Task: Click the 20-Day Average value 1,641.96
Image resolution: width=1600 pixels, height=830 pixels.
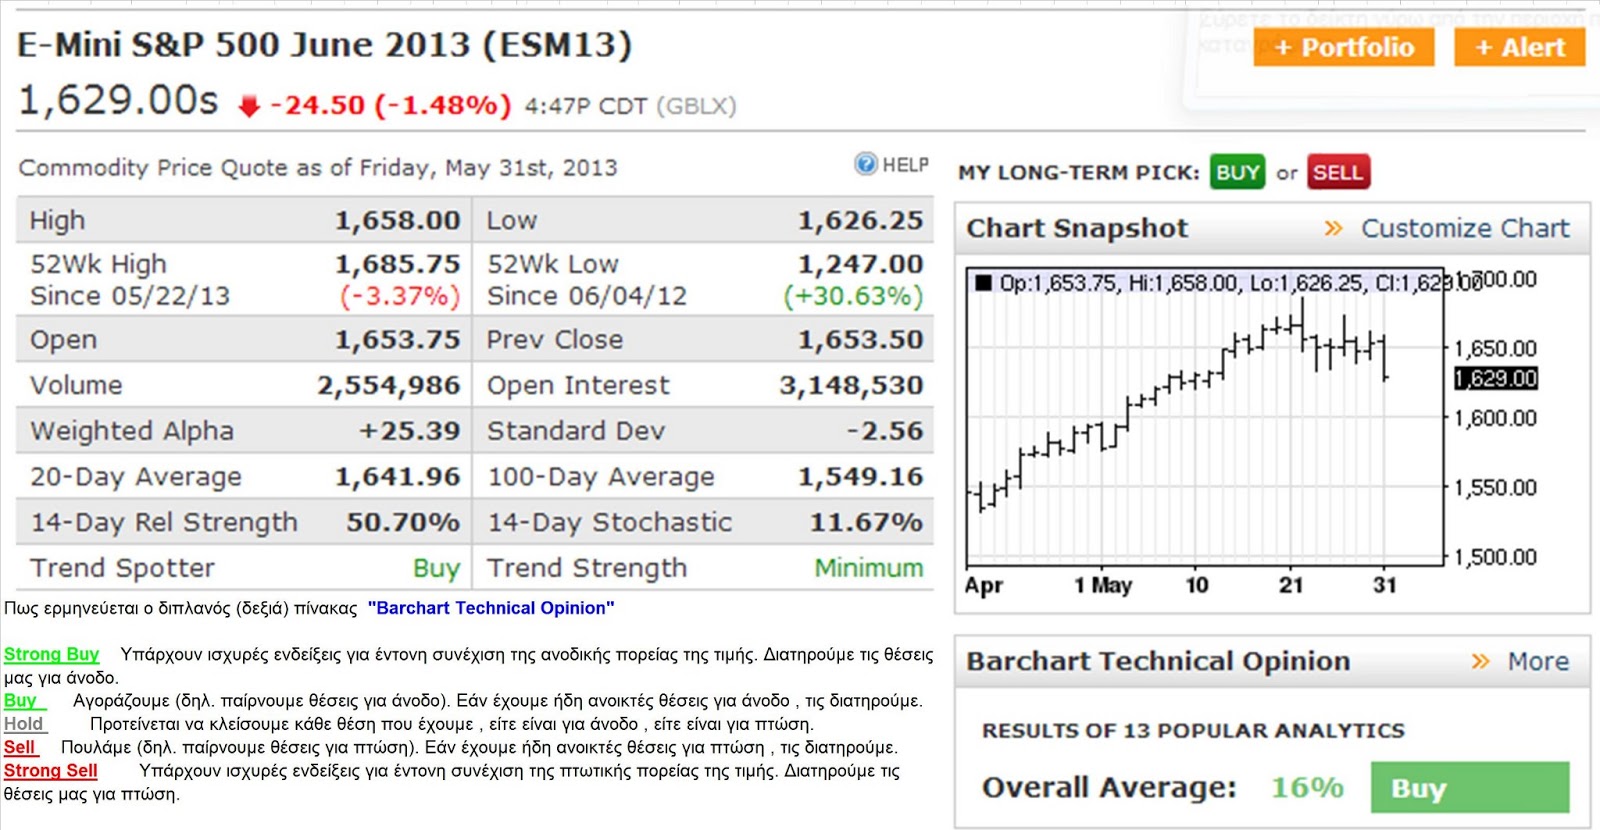Action: pyautogui.click(x=397, y=477)
